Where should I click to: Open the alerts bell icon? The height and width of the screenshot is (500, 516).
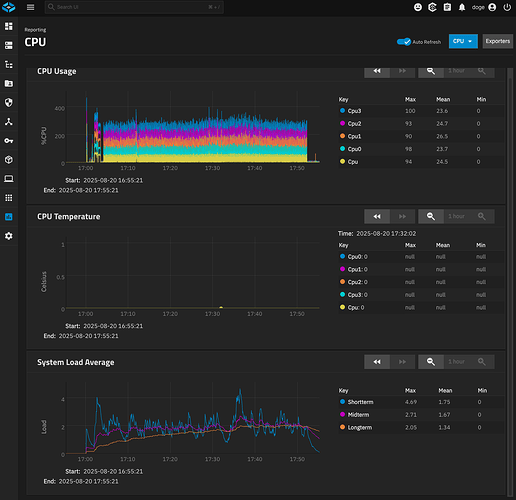coord(462,7)
